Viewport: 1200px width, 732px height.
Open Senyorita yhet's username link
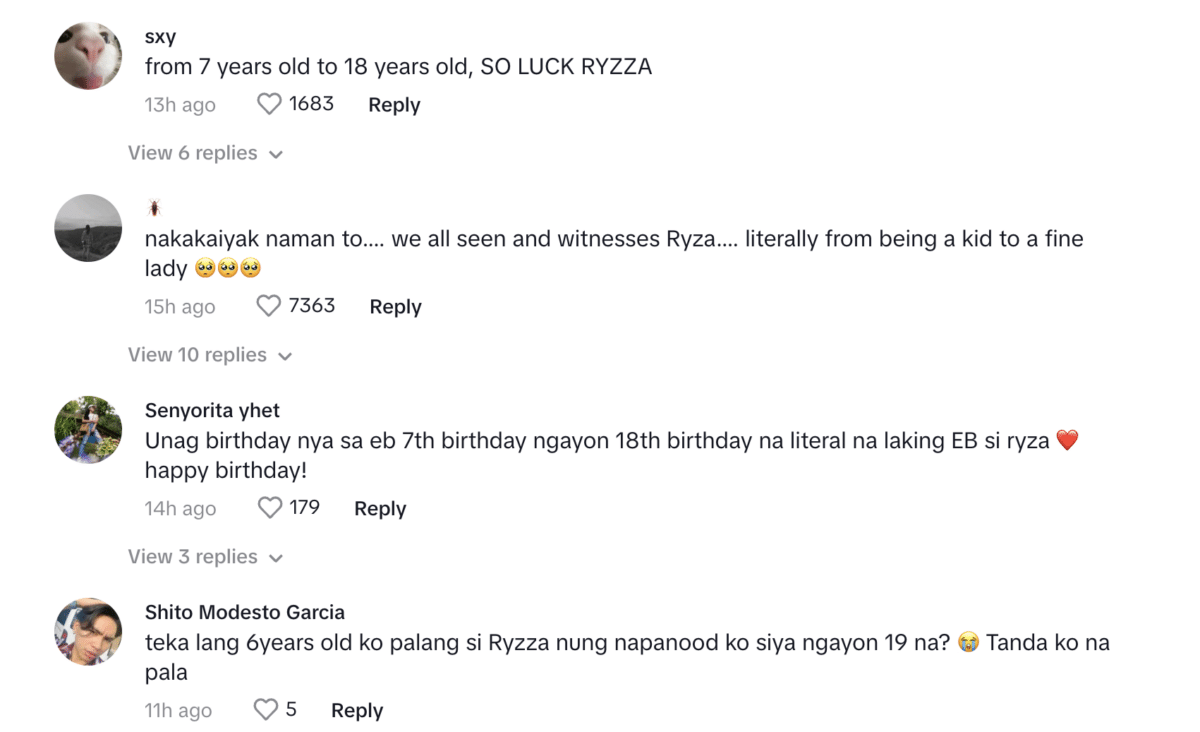point(214,410)
